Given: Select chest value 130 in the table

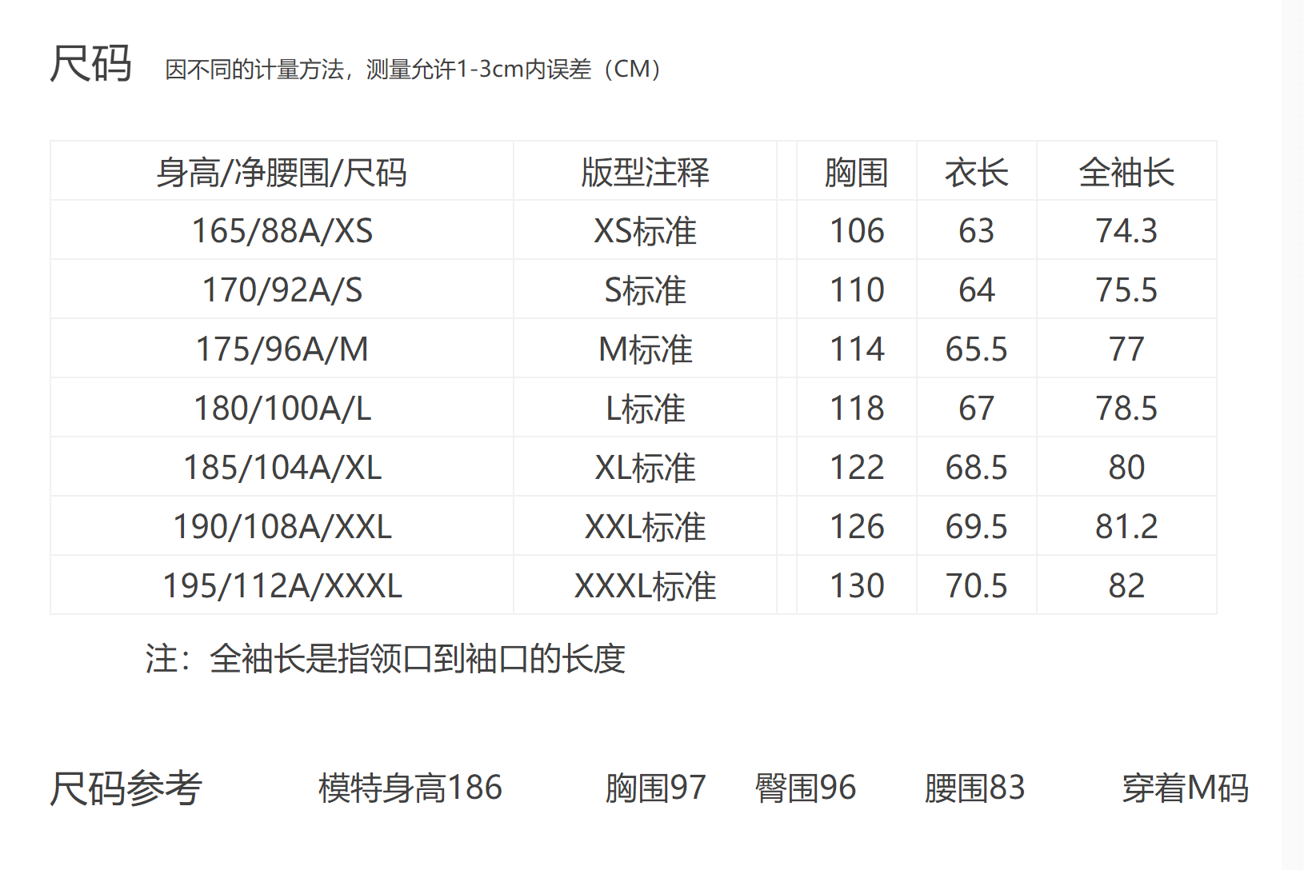Looking at the screenshot, I should 856,586.
